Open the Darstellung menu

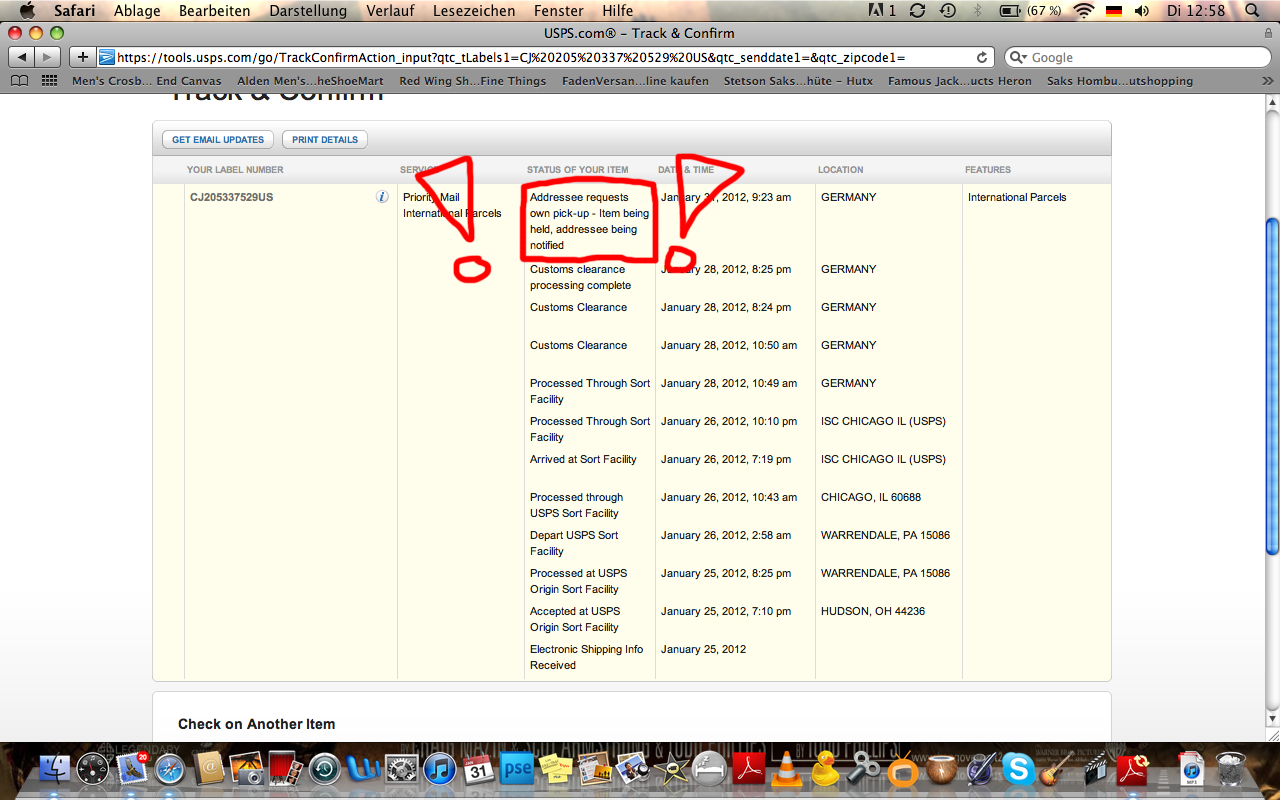coord(308,11)
